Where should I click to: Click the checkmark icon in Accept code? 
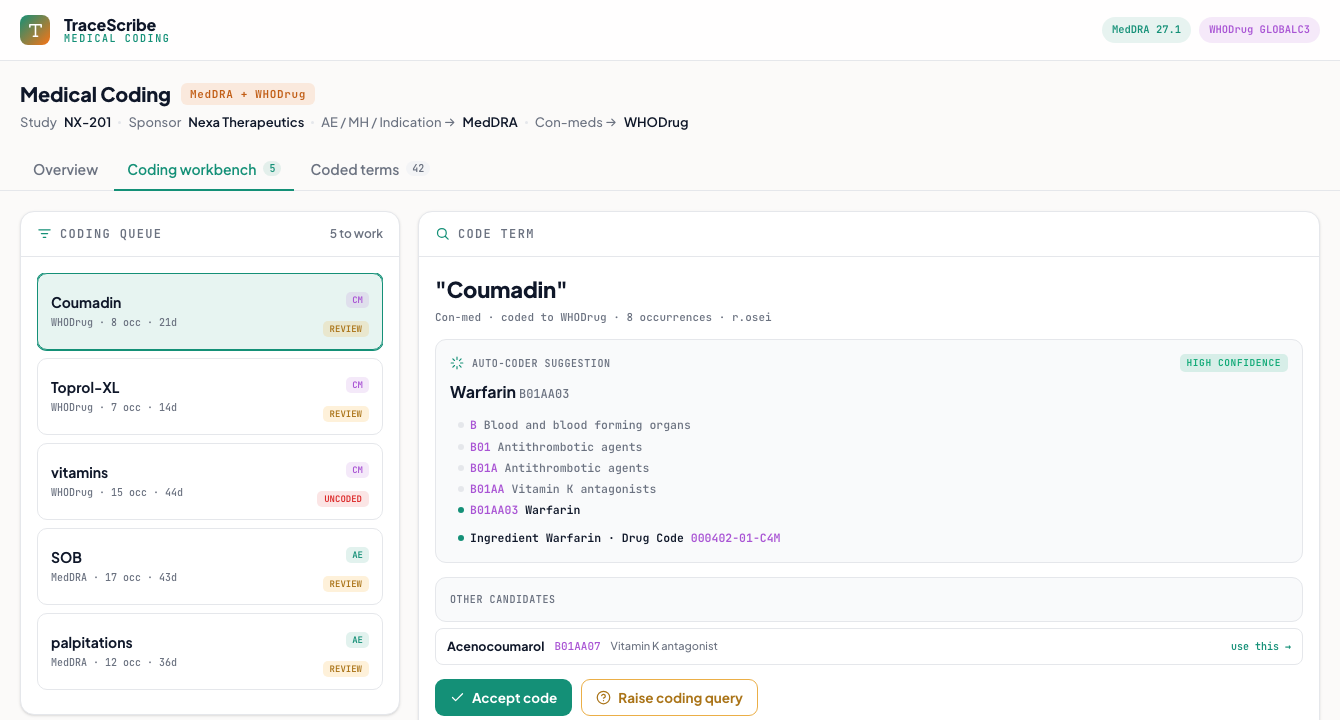[458, 698]
